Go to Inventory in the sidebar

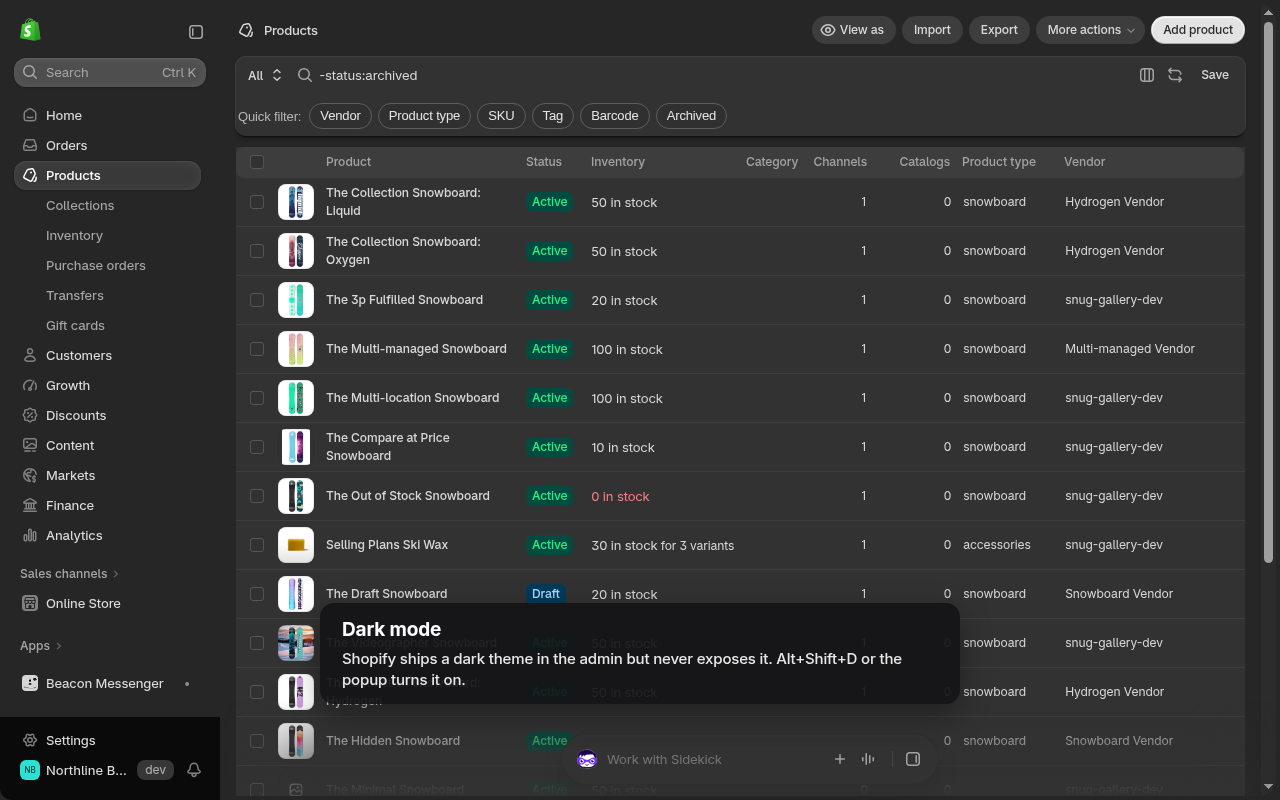(74, 235)
